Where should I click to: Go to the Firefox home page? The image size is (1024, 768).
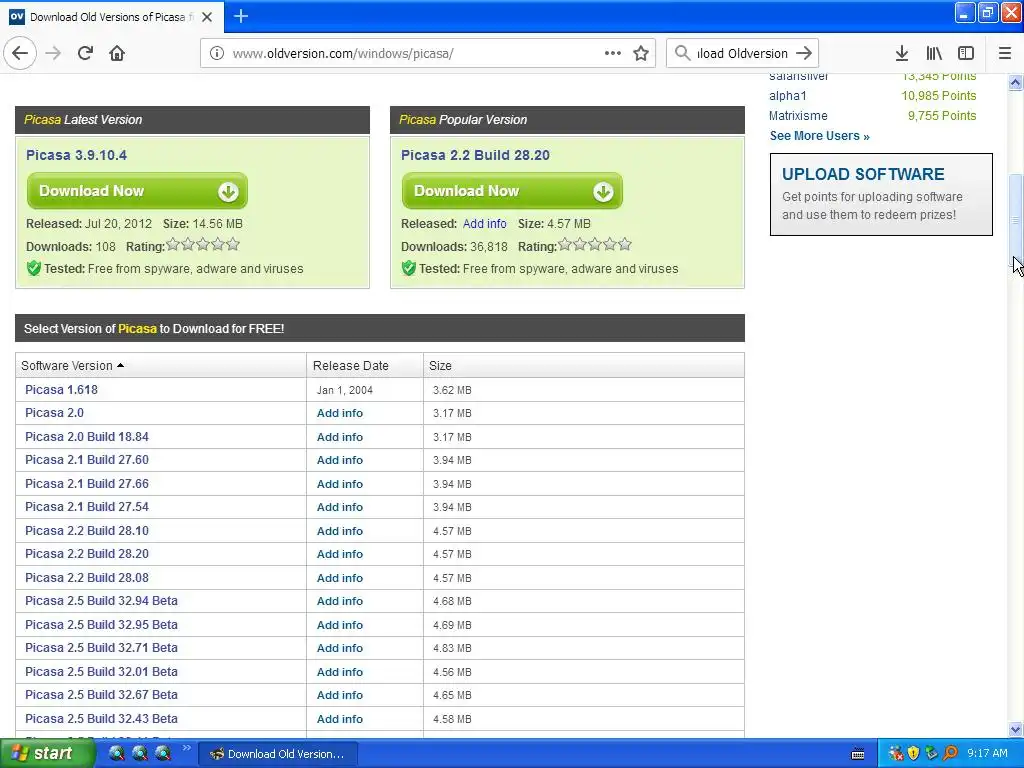(117, 53)
